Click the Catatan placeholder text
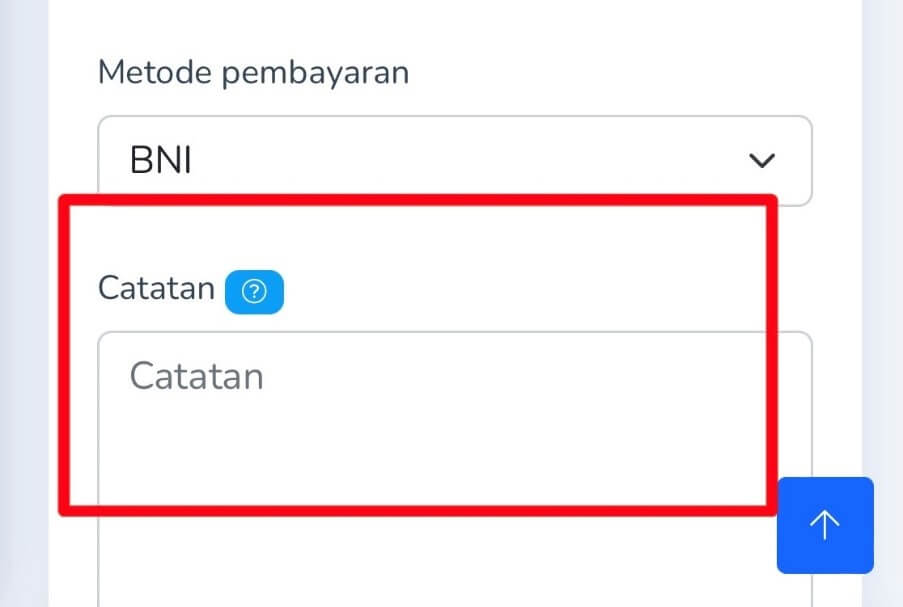 197,376
